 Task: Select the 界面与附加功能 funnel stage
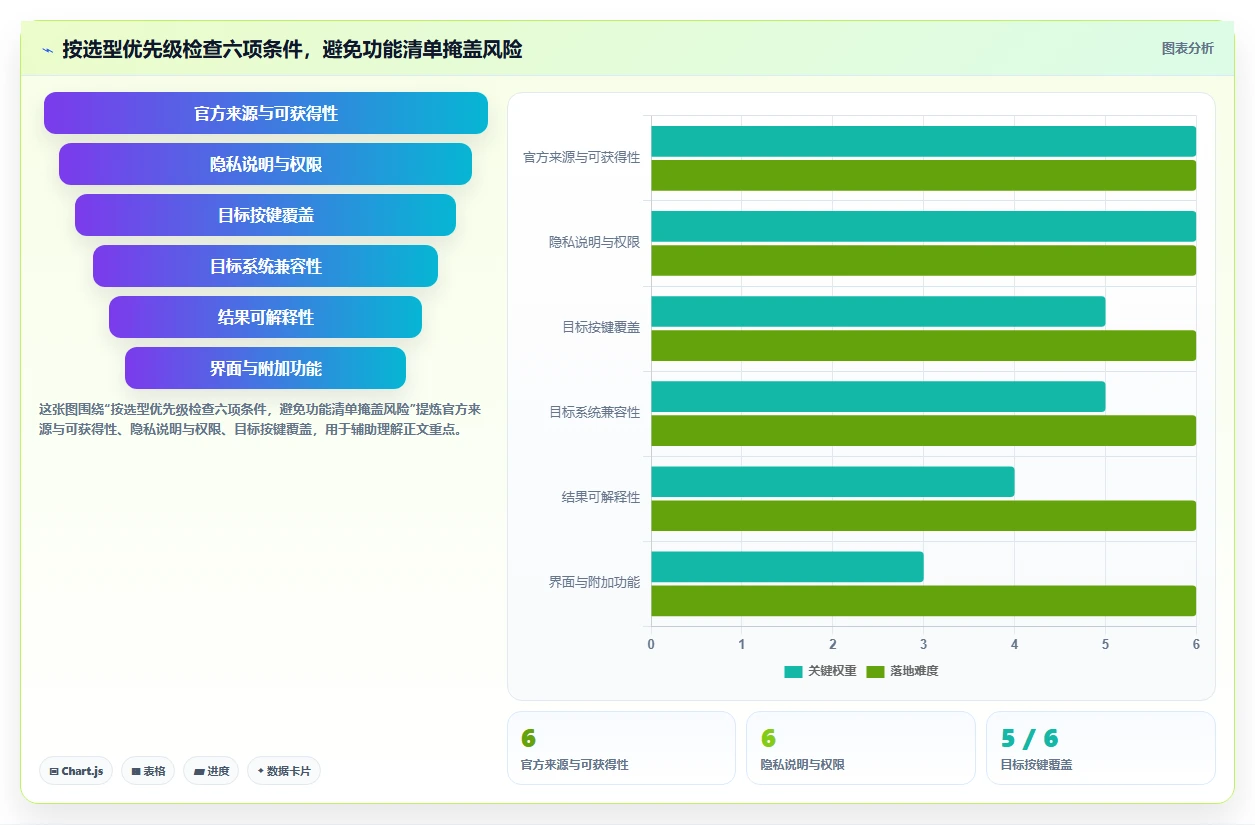coord(265,368)
